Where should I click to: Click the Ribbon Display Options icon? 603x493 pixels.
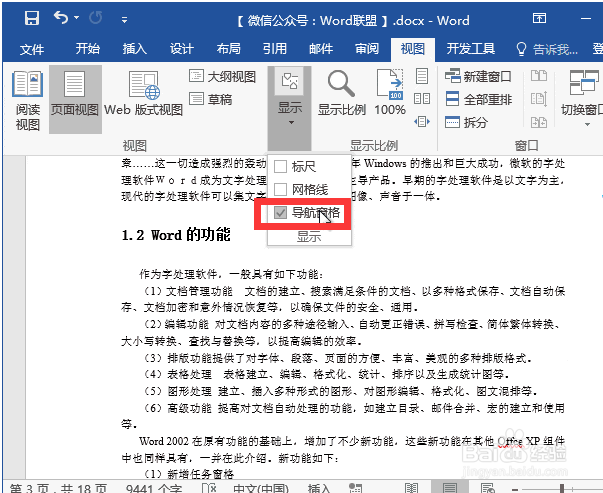(x=539, y=18)
